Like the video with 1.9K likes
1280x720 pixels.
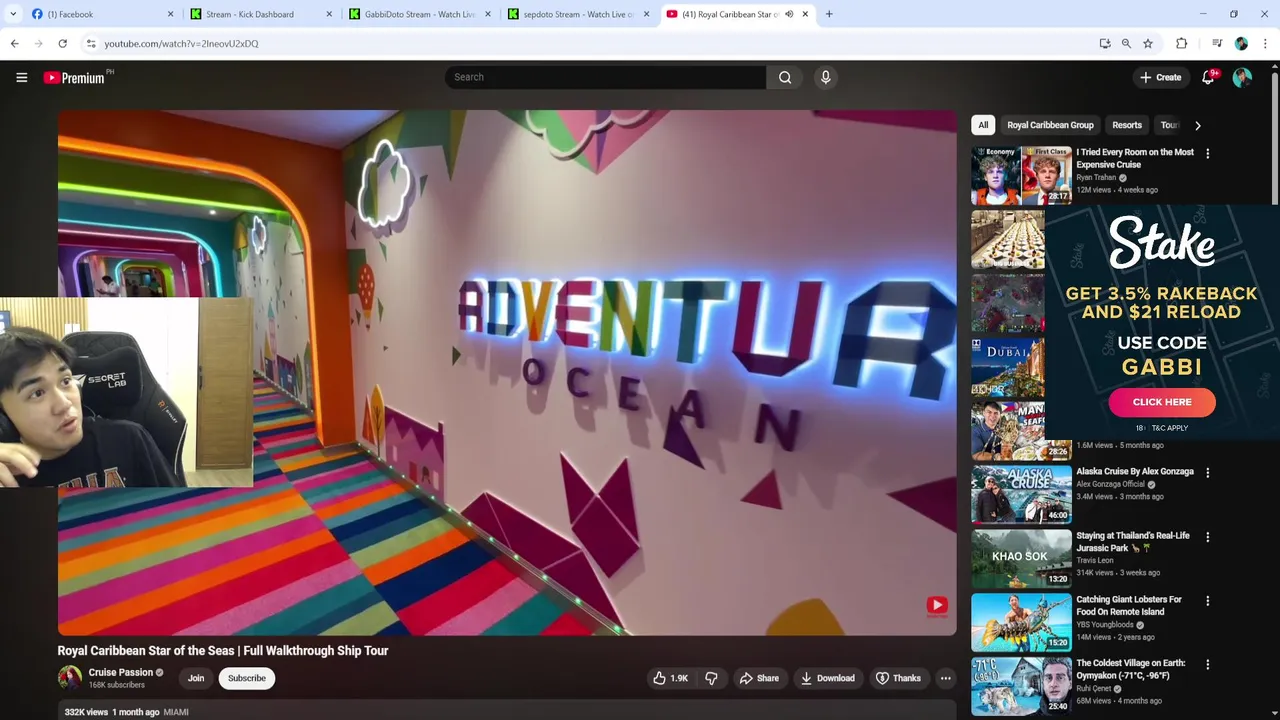[x=670, y=678]
